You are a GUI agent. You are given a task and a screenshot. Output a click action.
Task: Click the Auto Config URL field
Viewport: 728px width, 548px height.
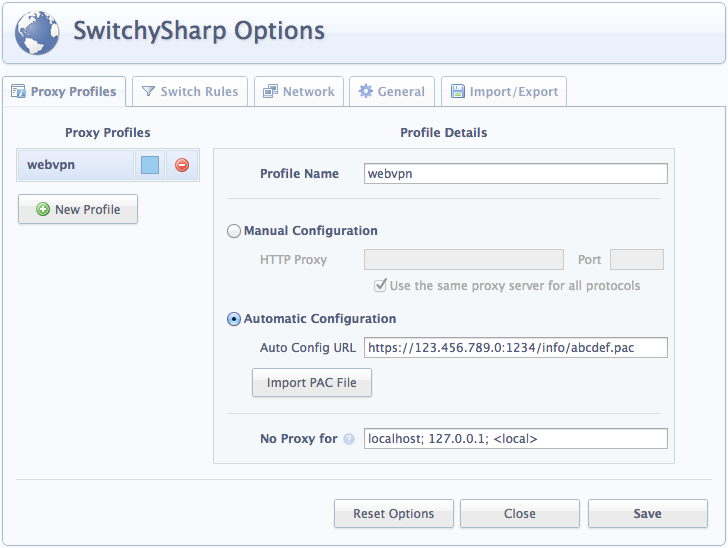click(x=516, y=348)
